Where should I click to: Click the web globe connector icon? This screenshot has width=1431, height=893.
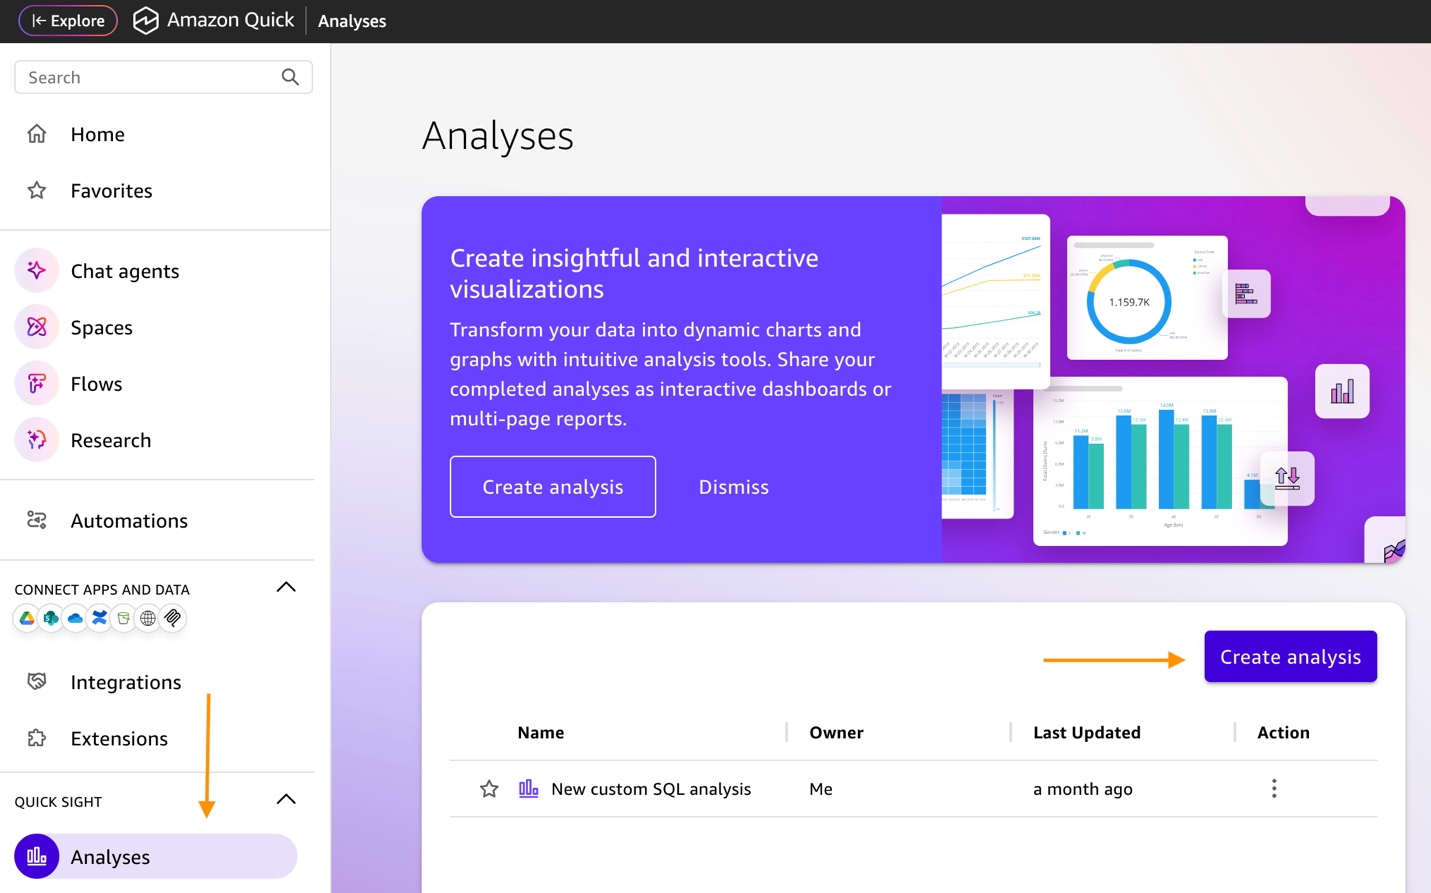click(148, 618)
